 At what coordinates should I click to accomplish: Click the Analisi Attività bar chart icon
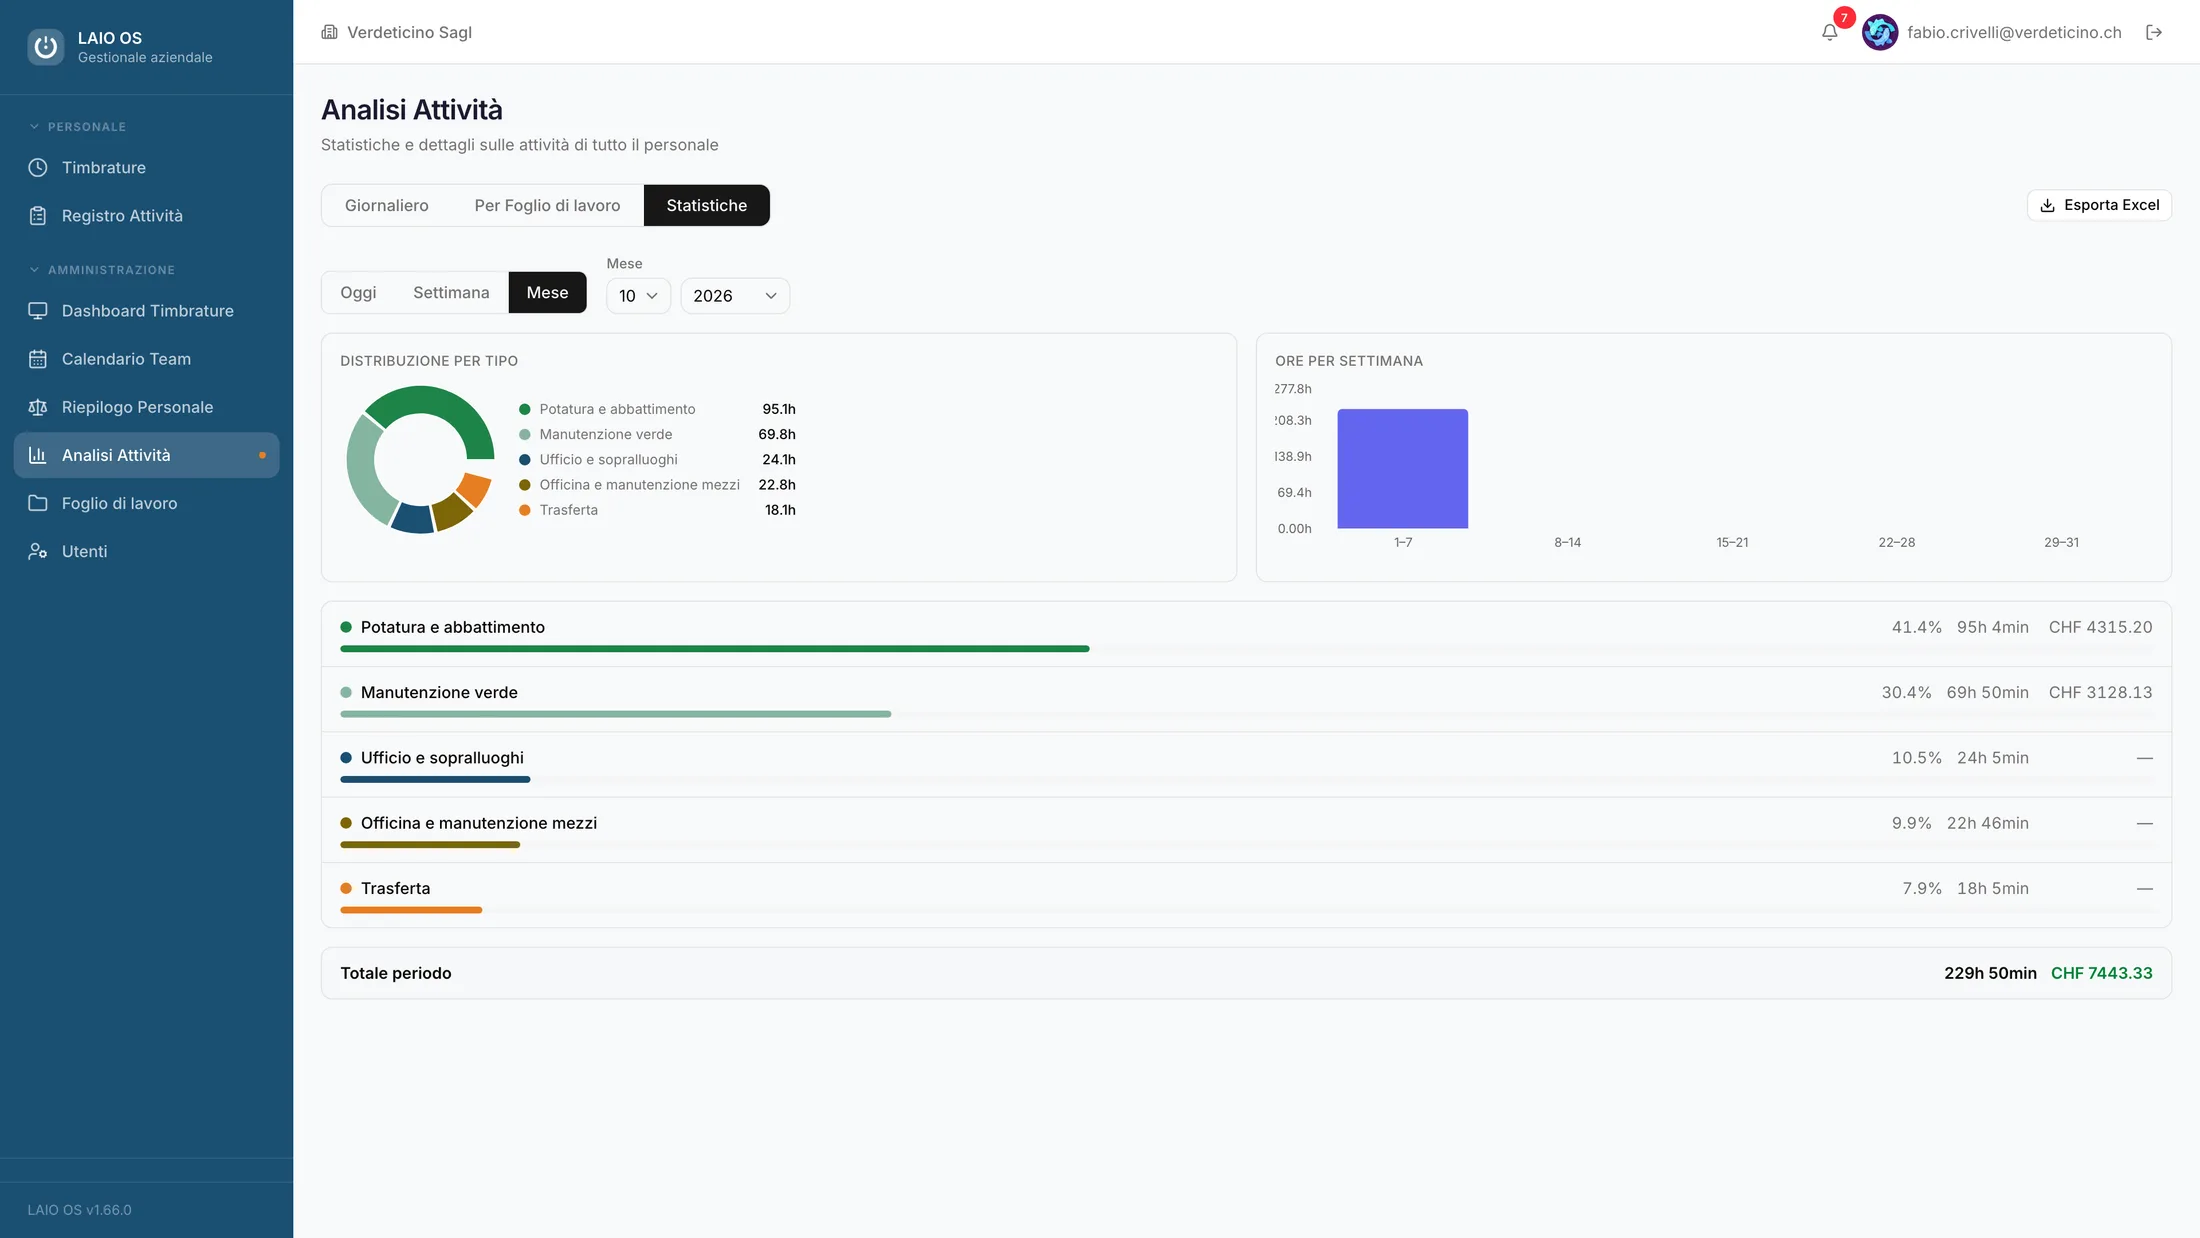38,455
